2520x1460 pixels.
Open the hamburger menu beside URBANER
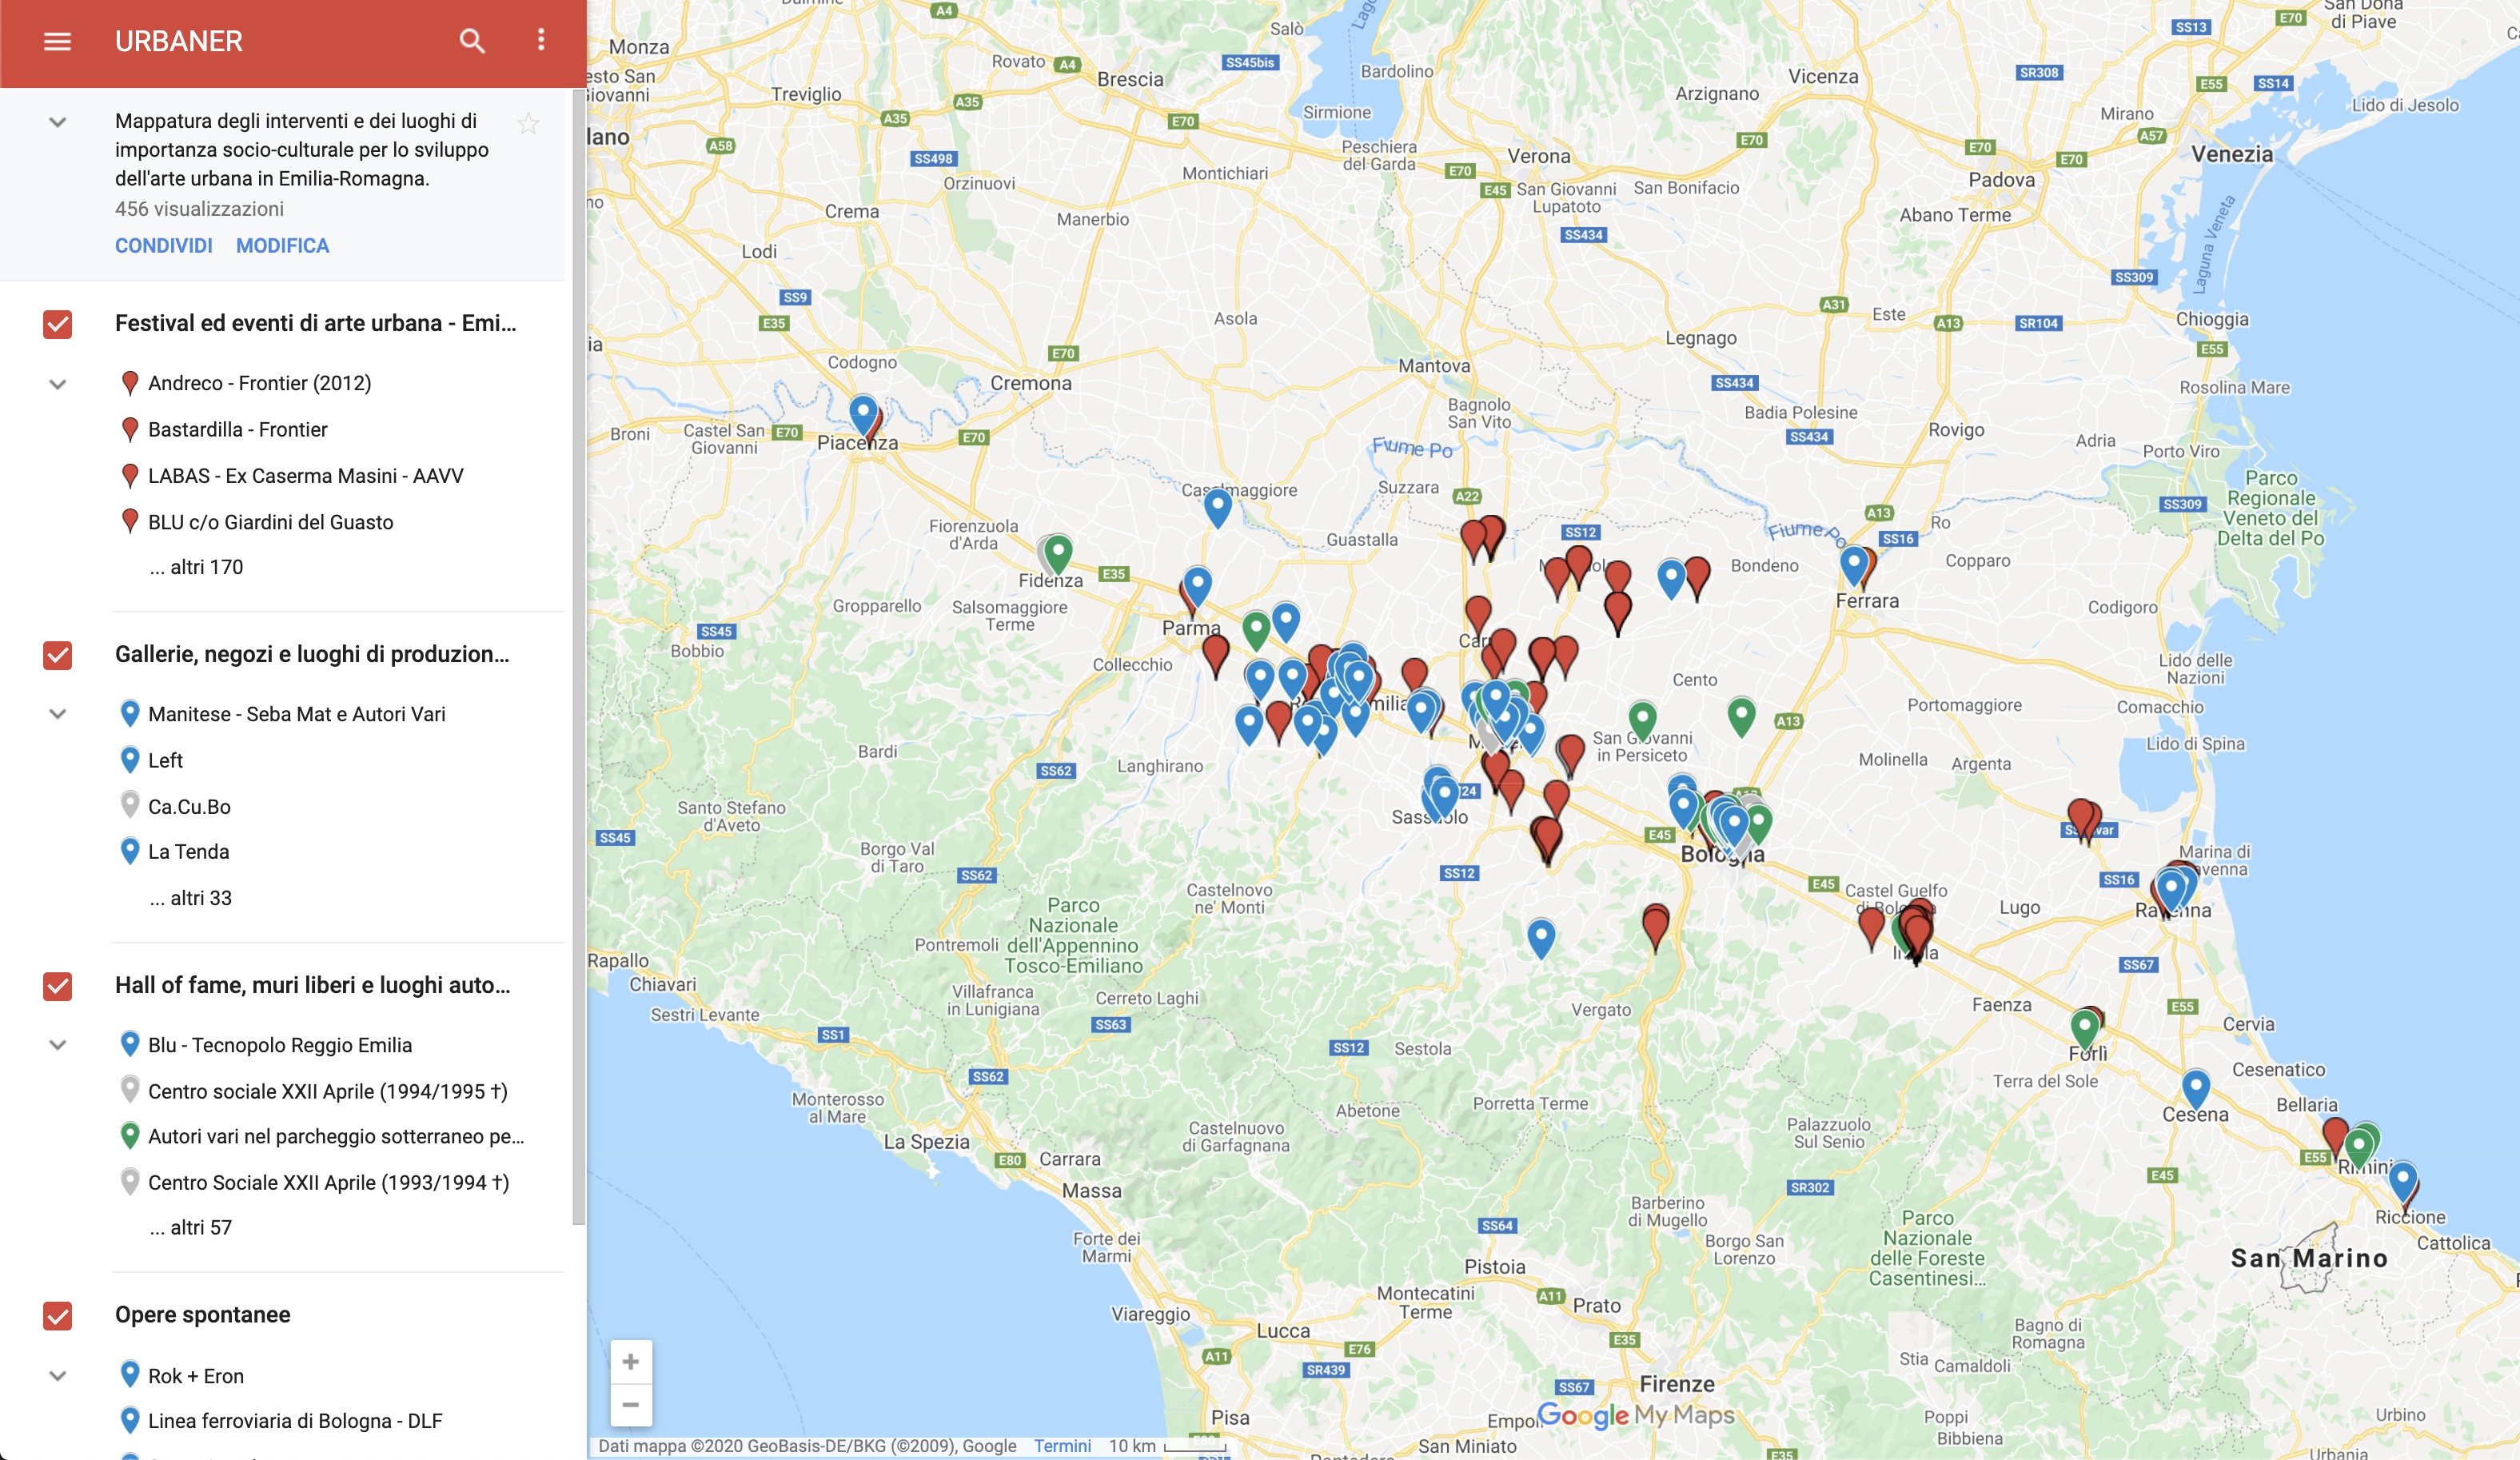57,41
